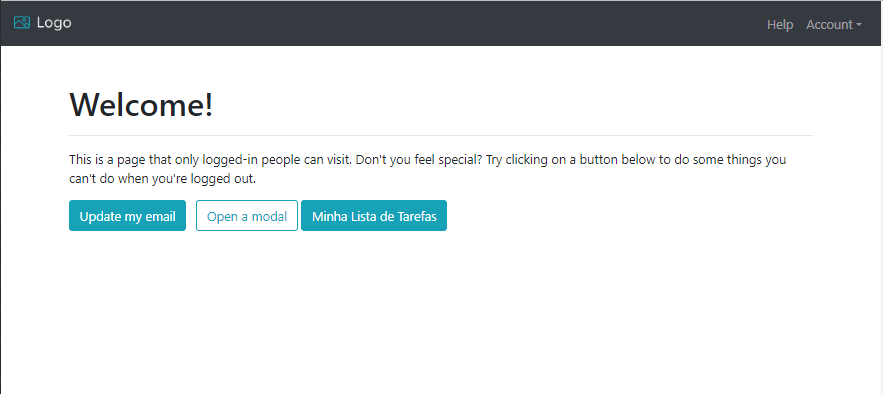Launch the Open a modal button
The image size is (883, 394).
pos(247,216)
